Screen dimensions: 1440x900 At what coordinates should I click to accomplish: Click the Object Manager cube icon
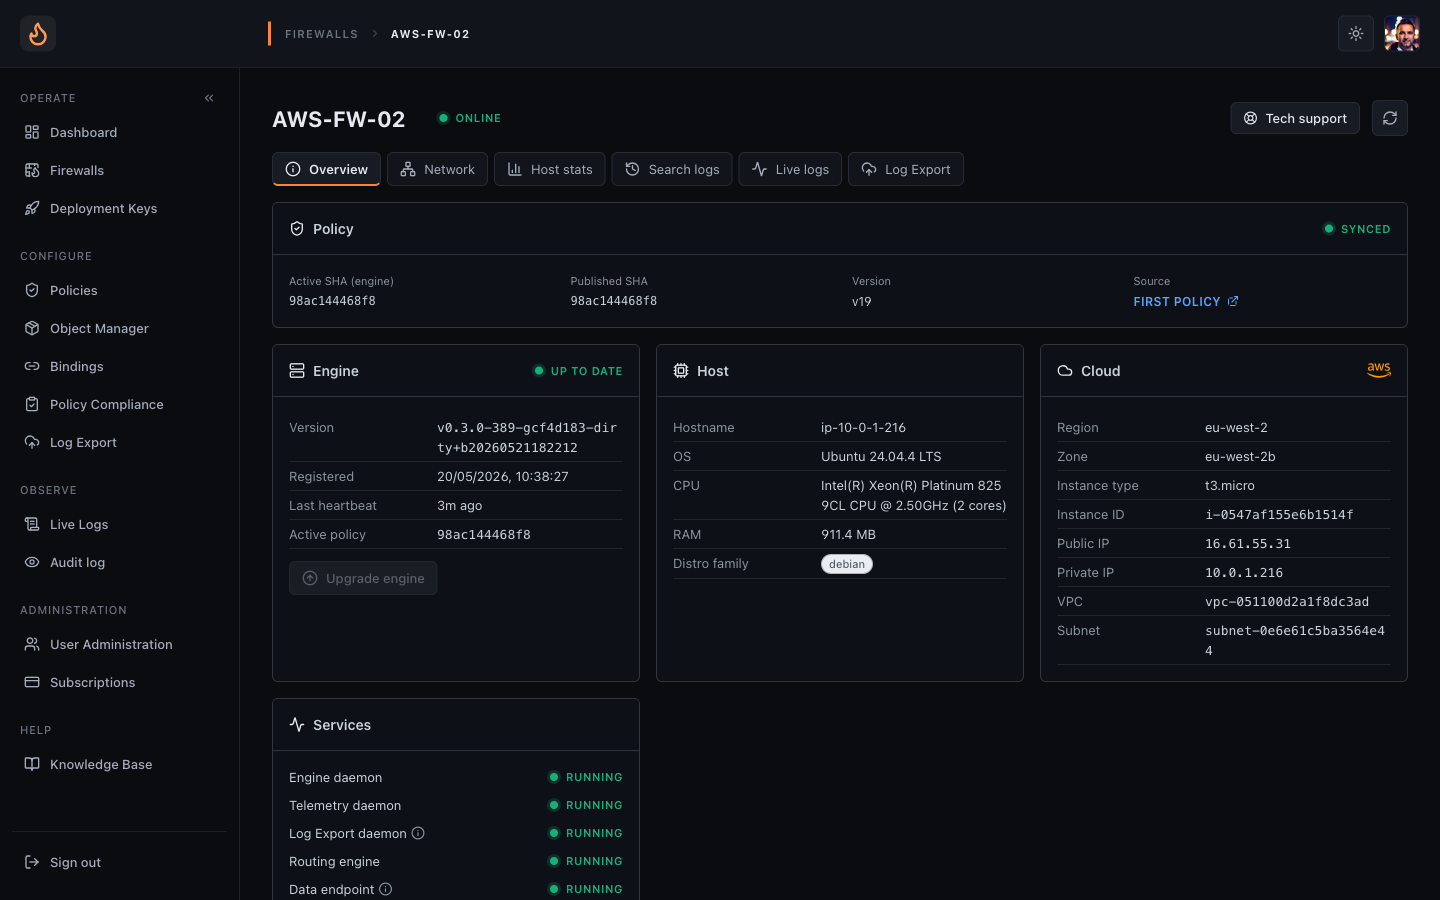click(x=32, y=328)
